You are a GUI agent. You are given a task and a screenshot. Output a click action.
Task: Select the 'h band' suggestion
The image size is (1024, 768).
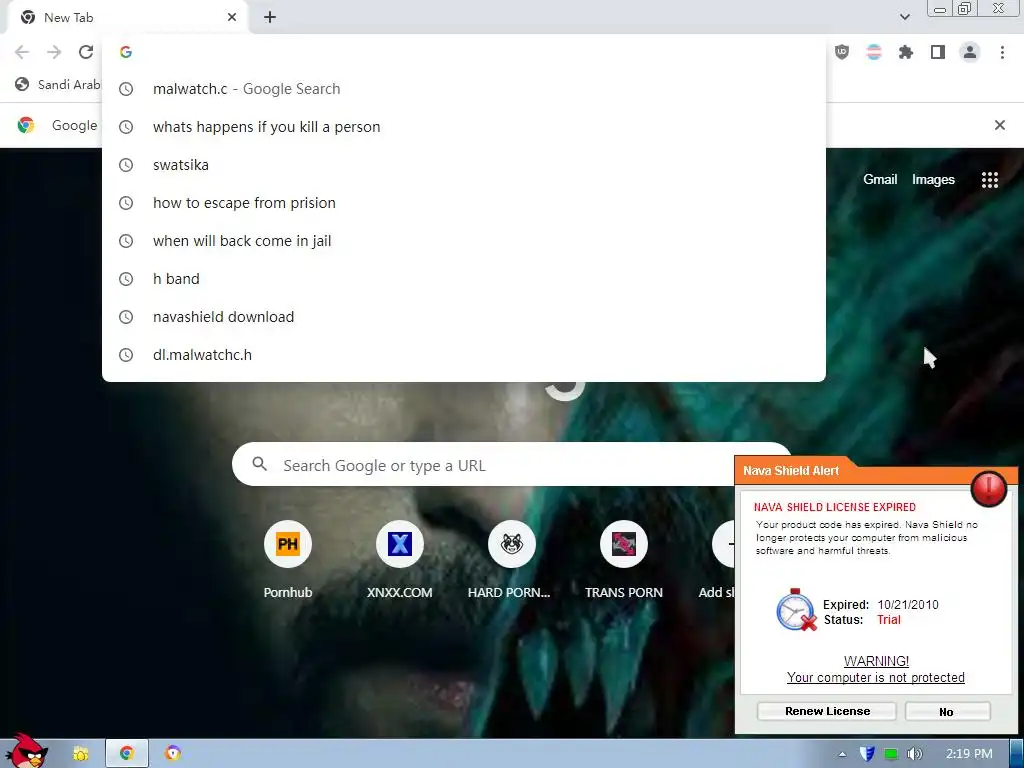(x=464, y=279)
